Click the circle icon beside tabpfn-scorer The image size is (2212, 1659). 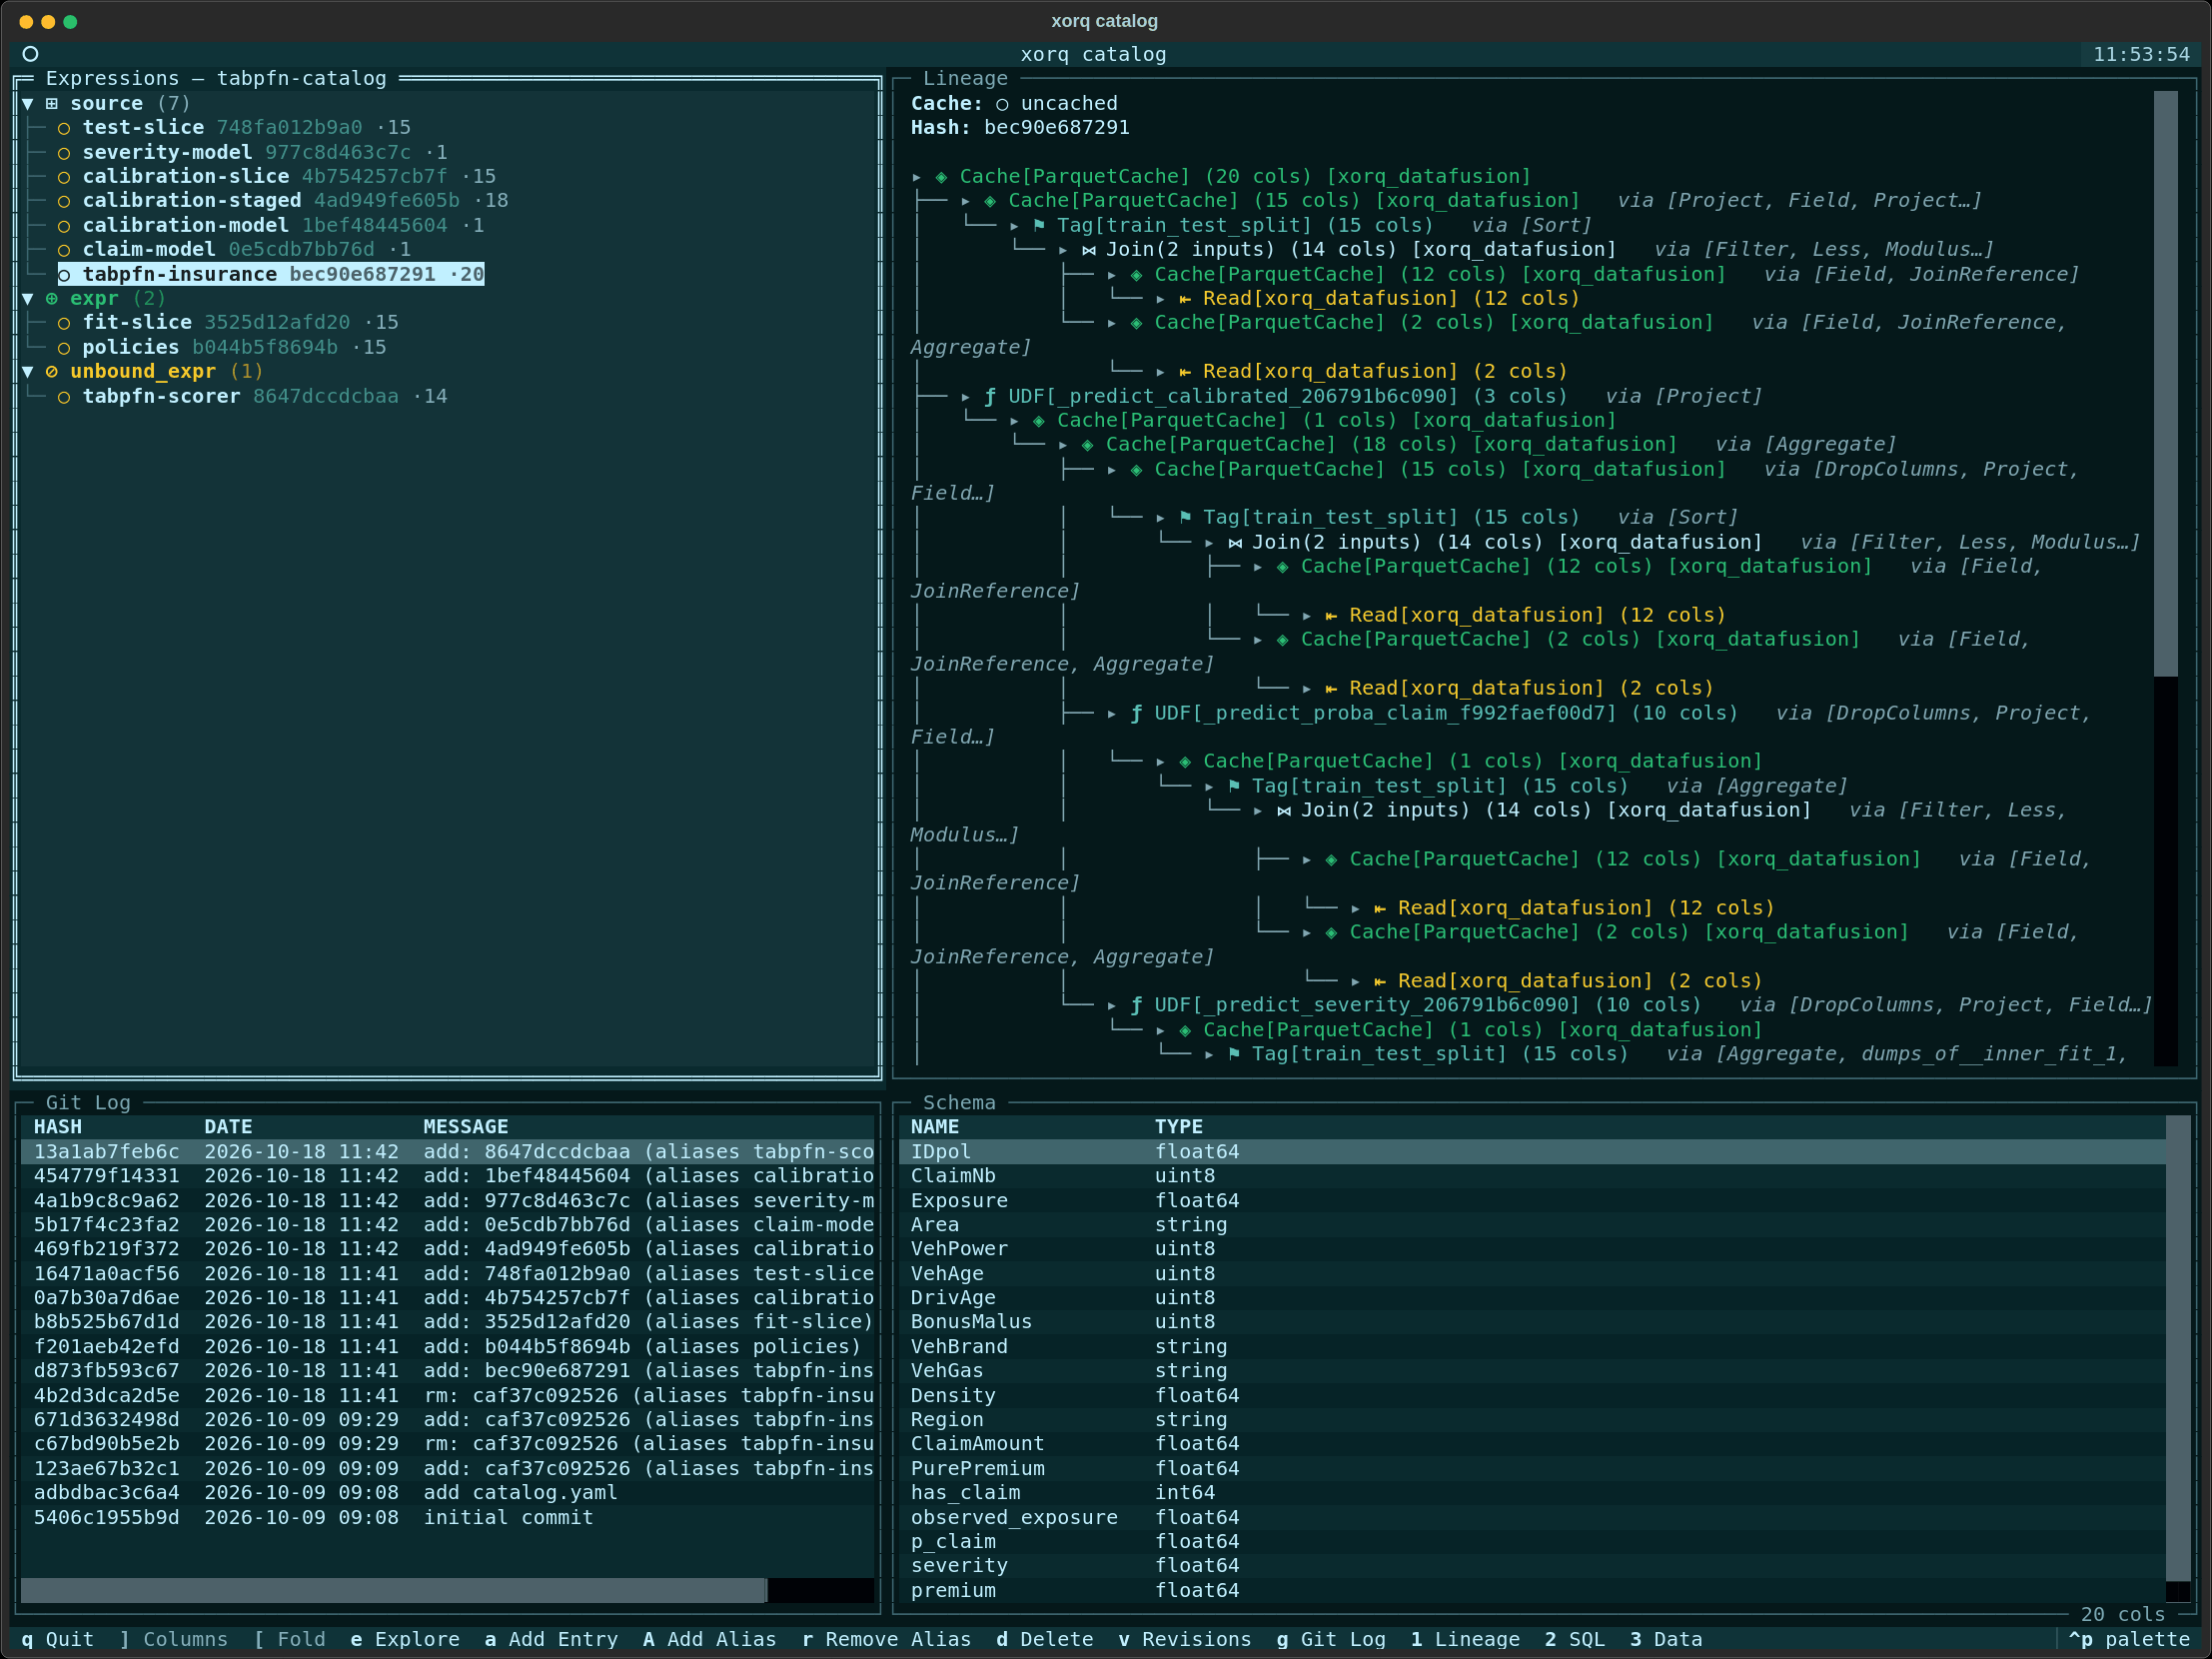coord(64,397)
